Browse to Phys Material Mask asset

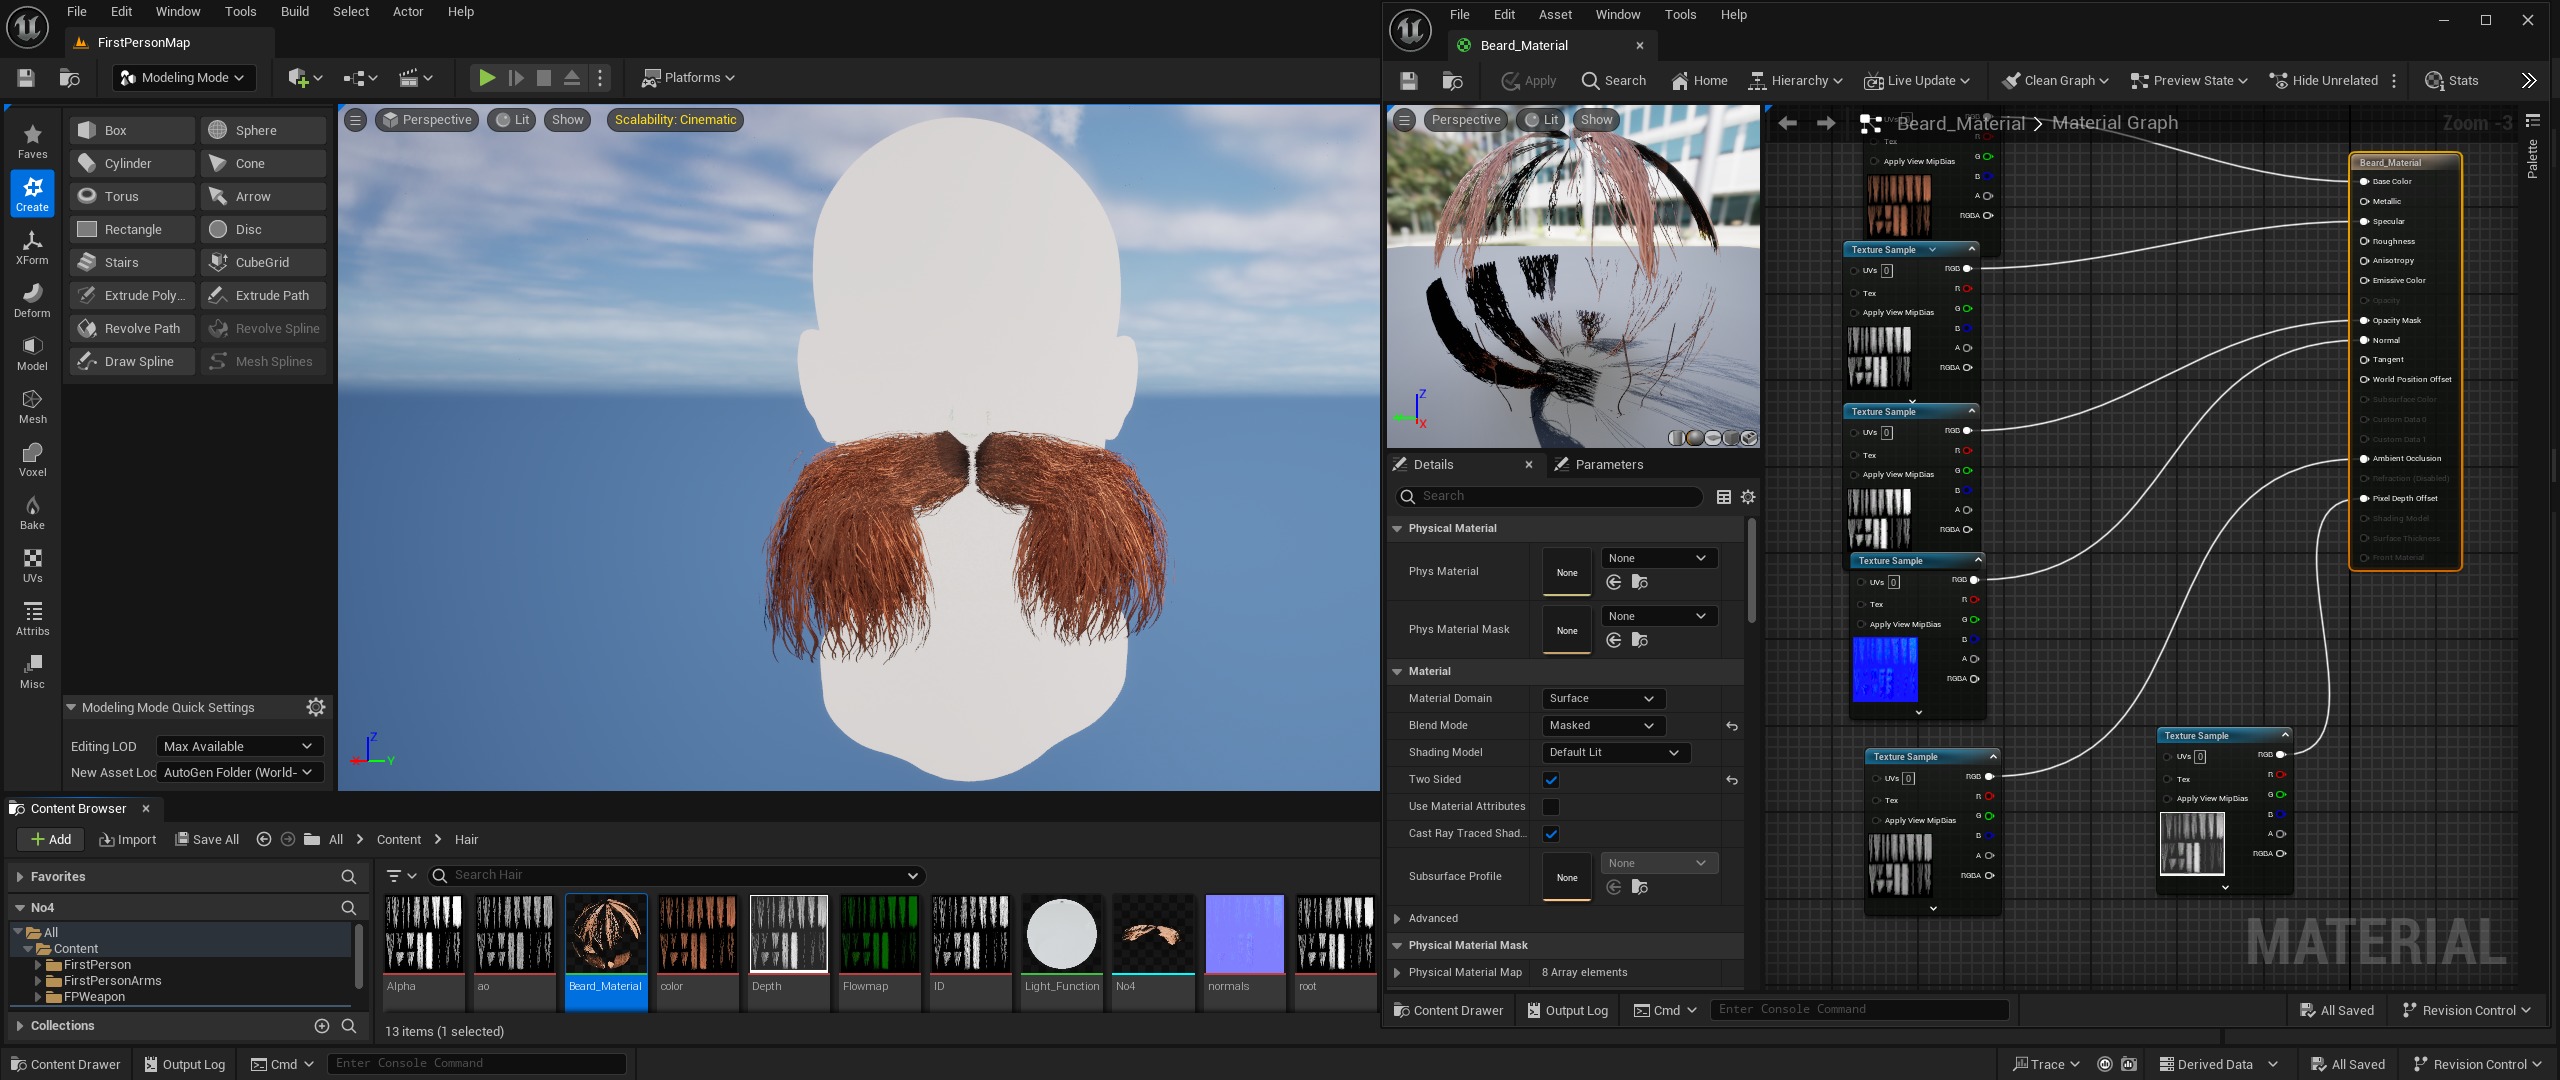[1639, 640]
